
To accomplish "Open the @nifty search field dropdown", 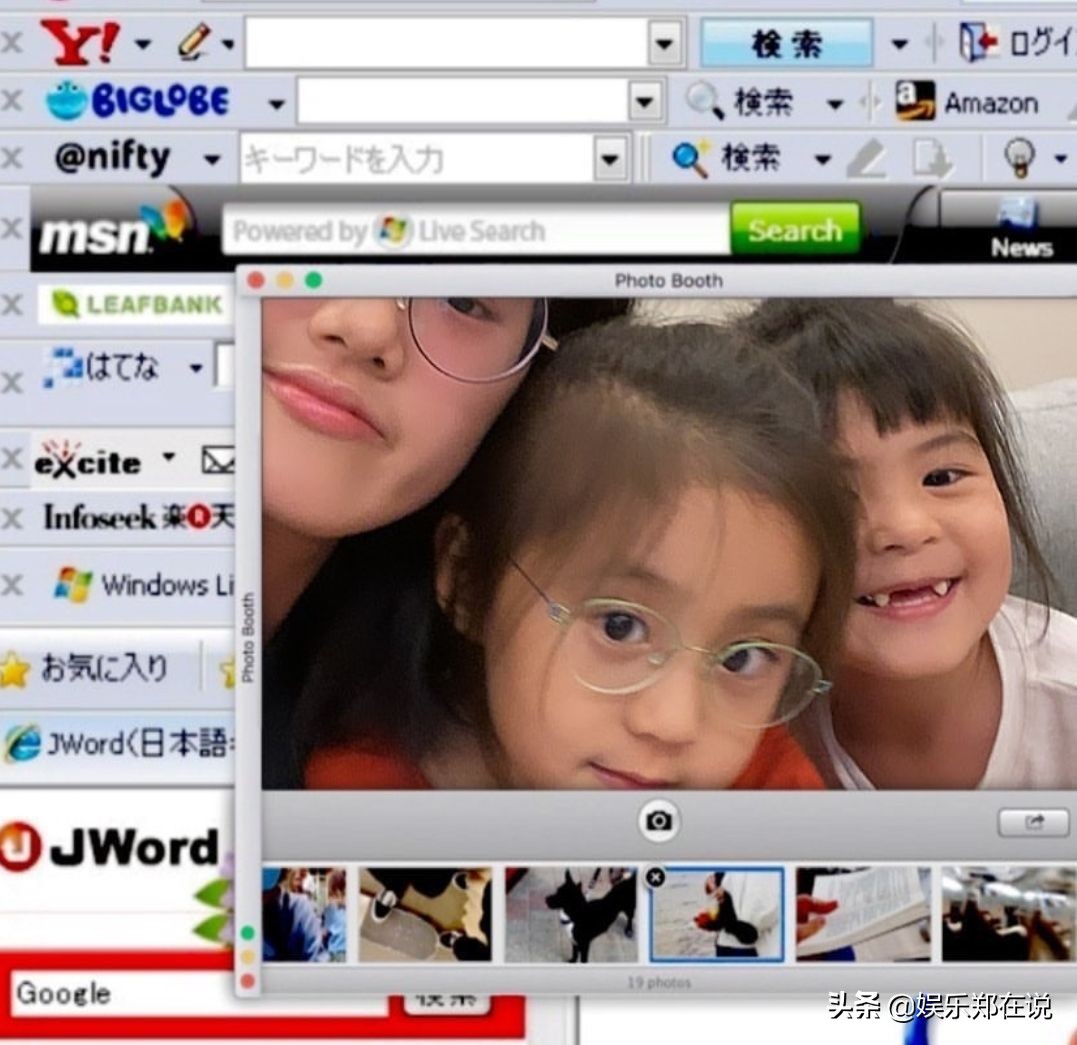I will 611,159.
